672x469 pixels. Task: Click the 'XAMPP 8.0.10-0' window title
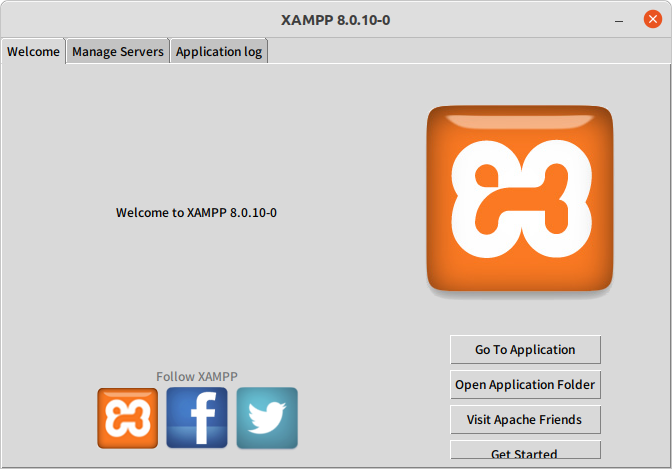[x=336, y=20]
